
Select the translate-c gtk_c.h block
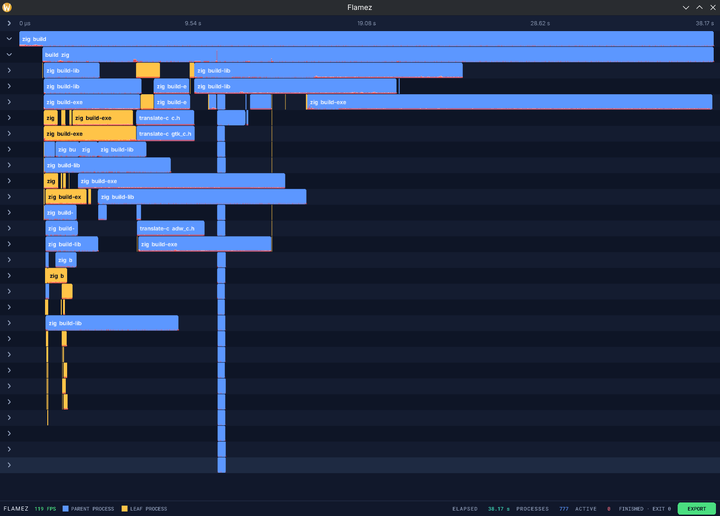pyautogui.click(x=165, y=134)
